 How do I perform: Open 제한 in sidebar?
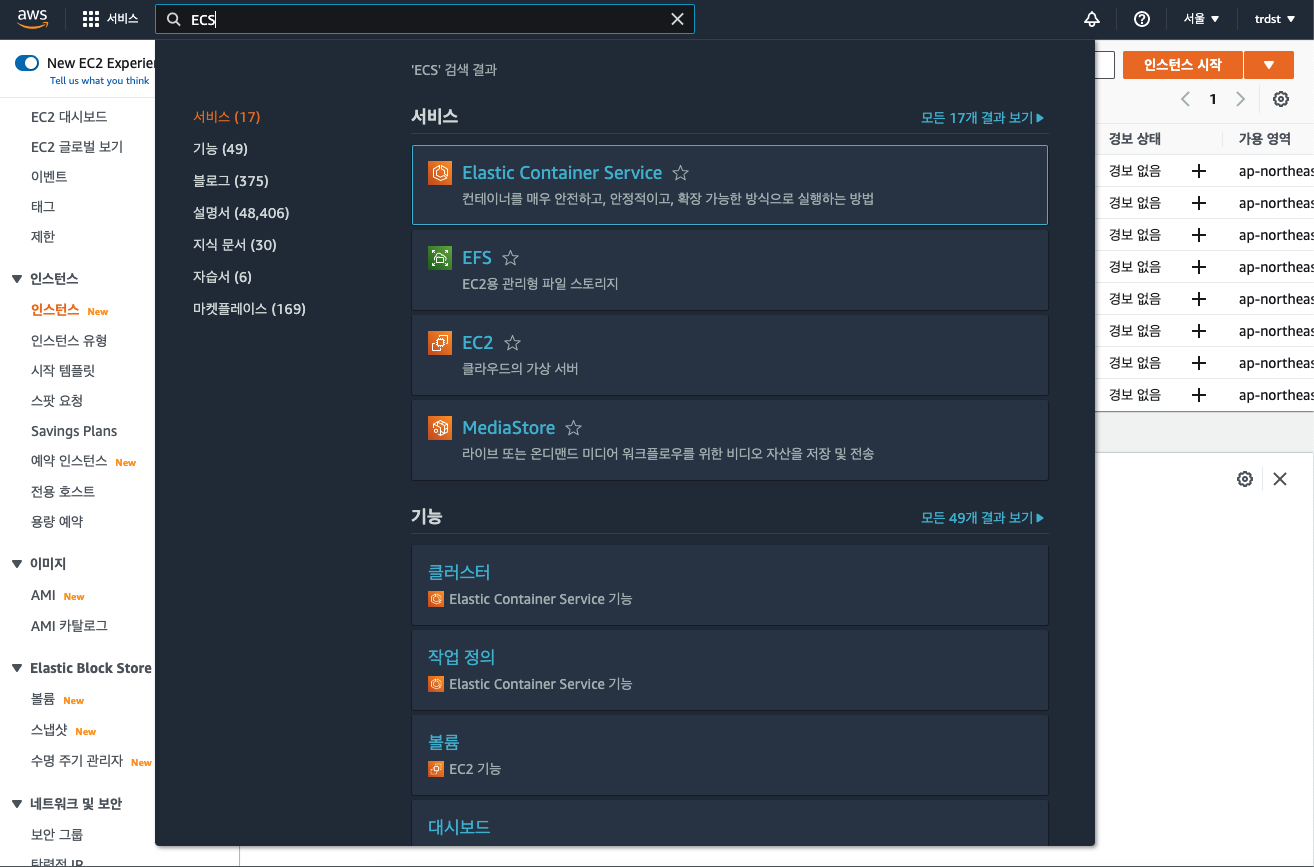point(43,237)
